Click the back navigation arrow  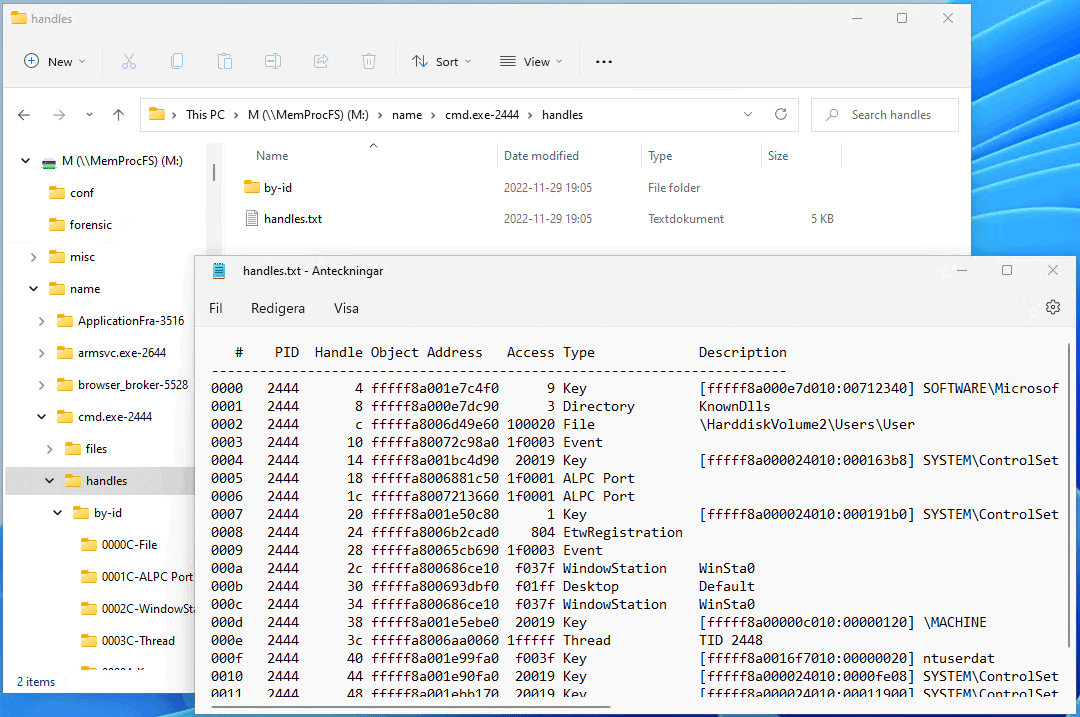coord(24,114)
